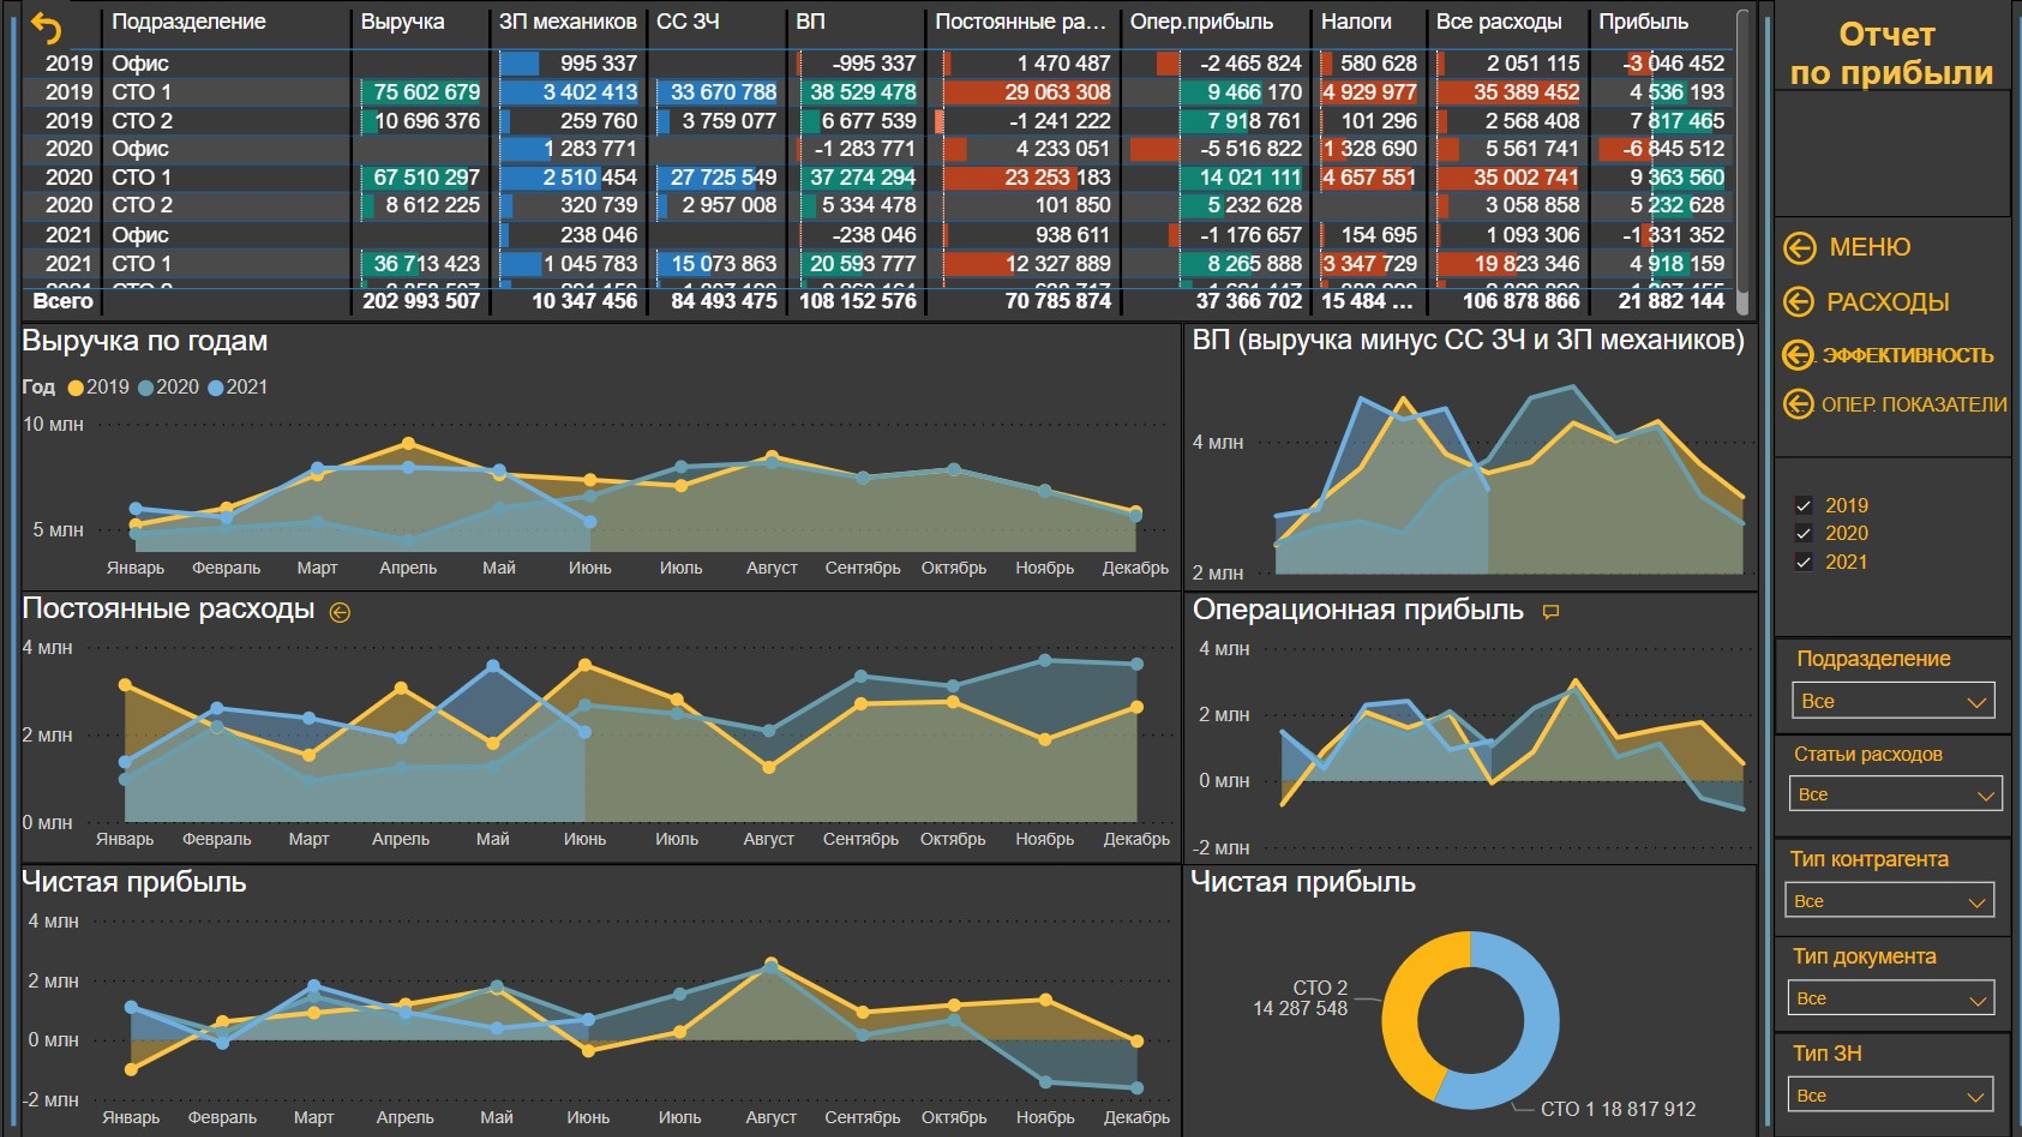This screenshot has height=1137, width=2022.
Task: Toggle the 2021 year checkbox
Action: (x=1805, y=562)
